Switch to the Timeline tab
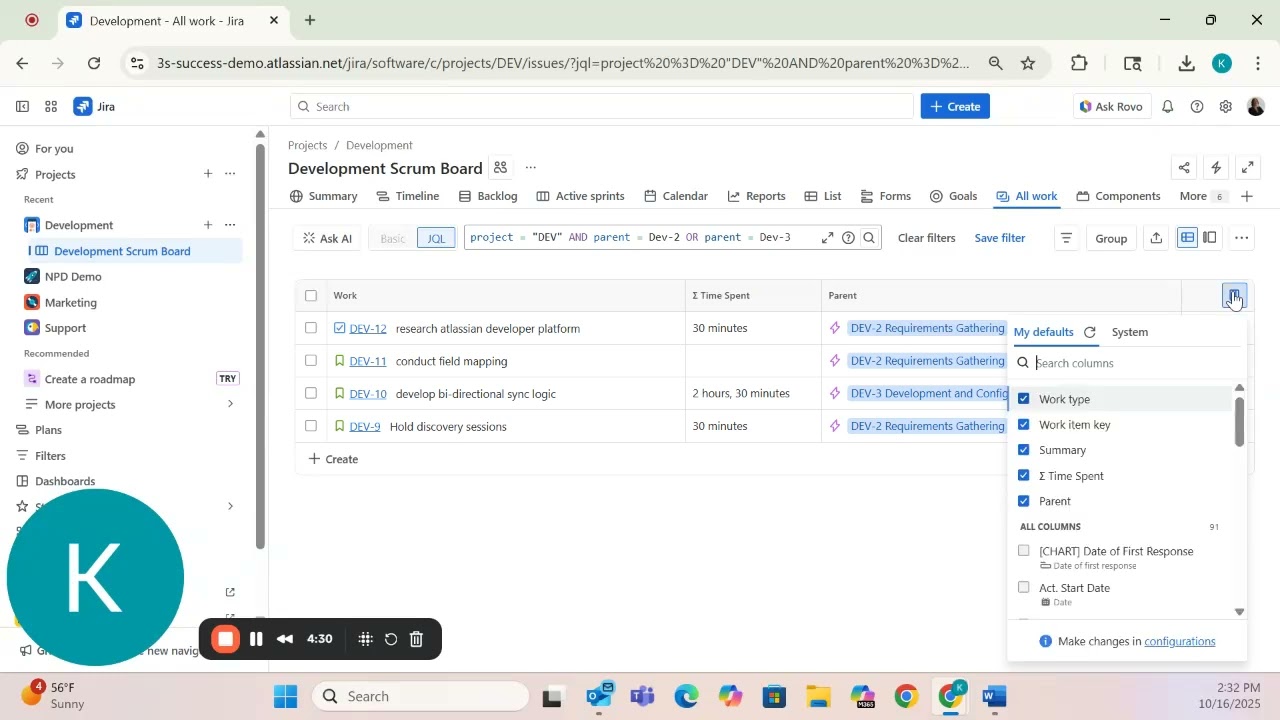The image size is (1280, 720). tap(408, 196)
